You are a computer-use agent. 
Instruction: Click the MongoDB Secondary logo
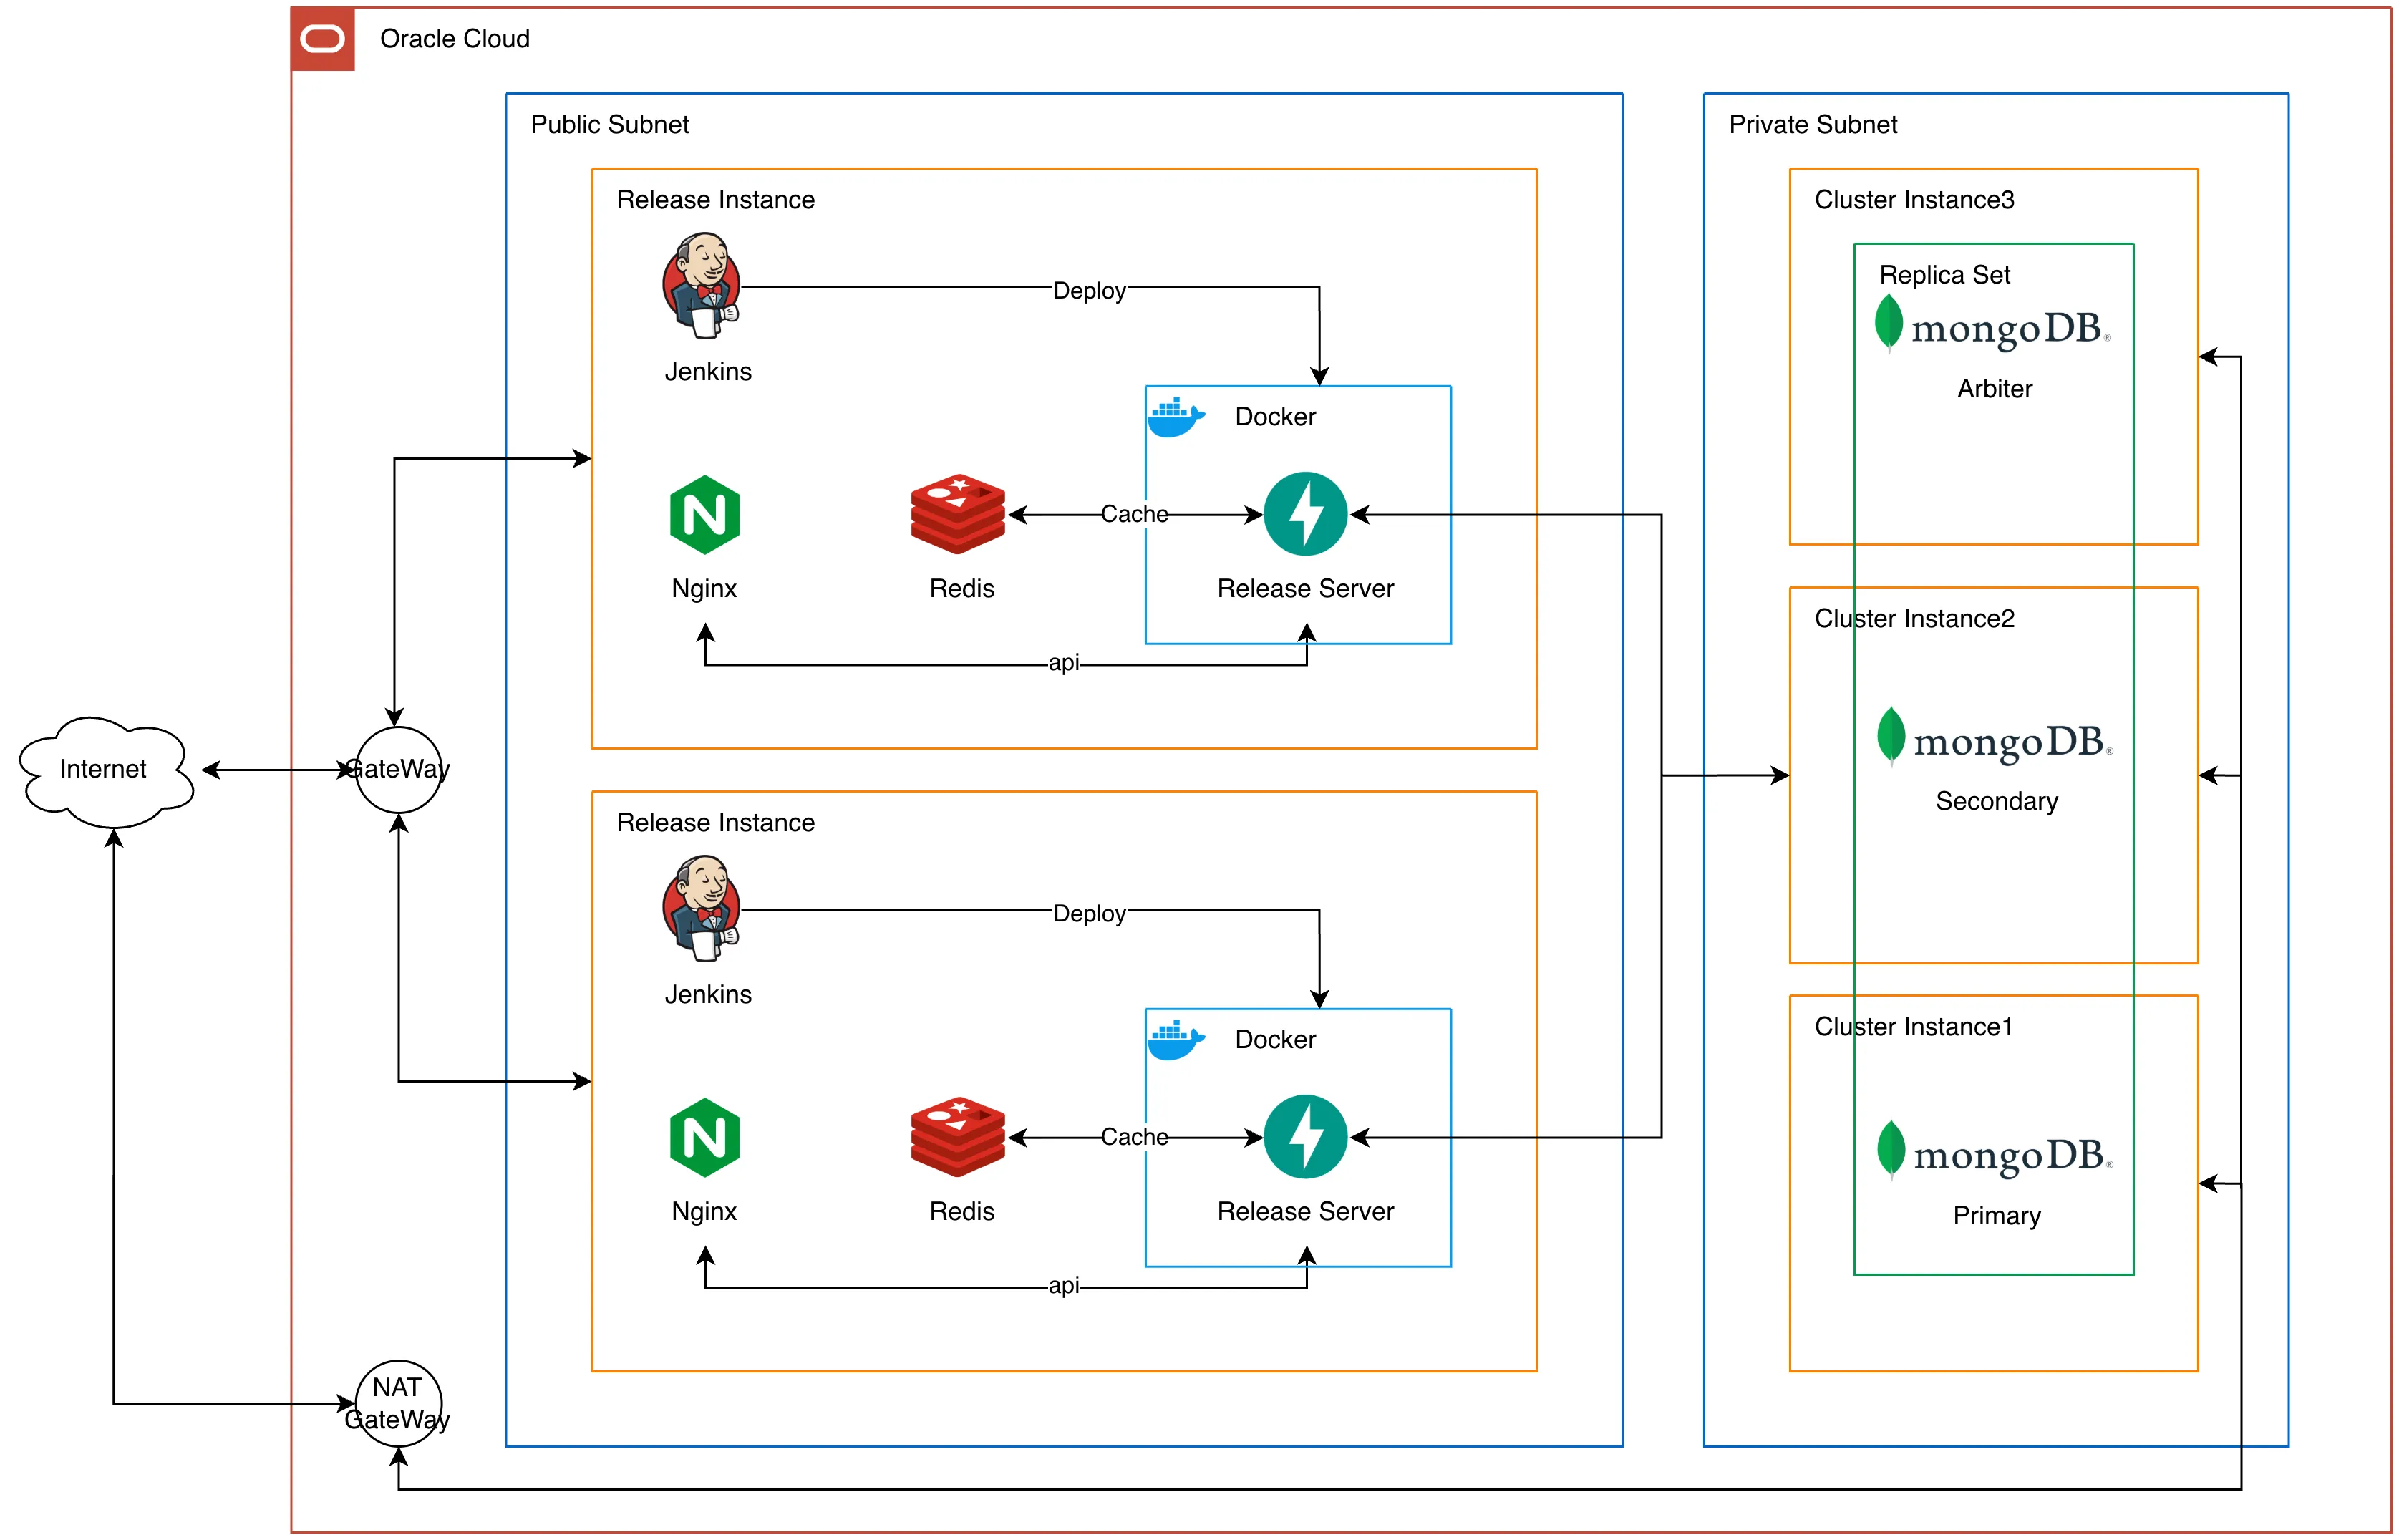(1994, 739)
